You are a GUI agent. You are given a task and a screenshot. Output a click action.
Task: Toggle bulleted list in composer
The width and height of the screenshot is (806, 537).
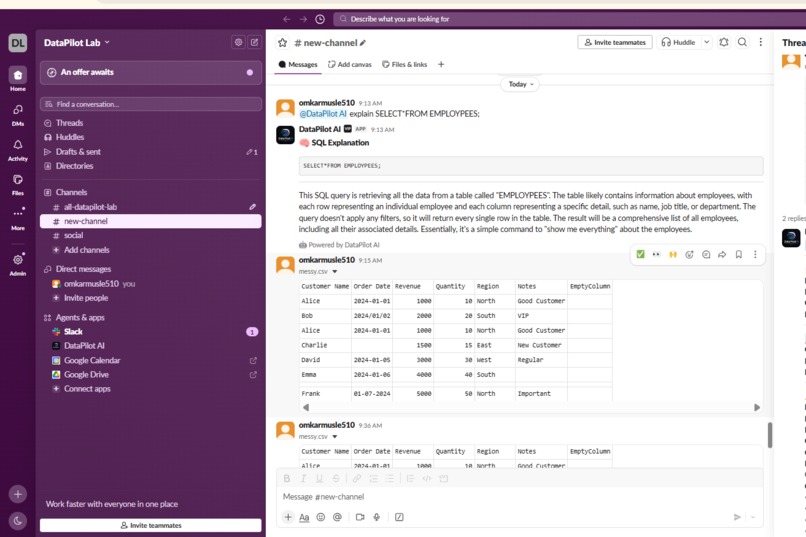pyautogui.click(x=390, y=478)
